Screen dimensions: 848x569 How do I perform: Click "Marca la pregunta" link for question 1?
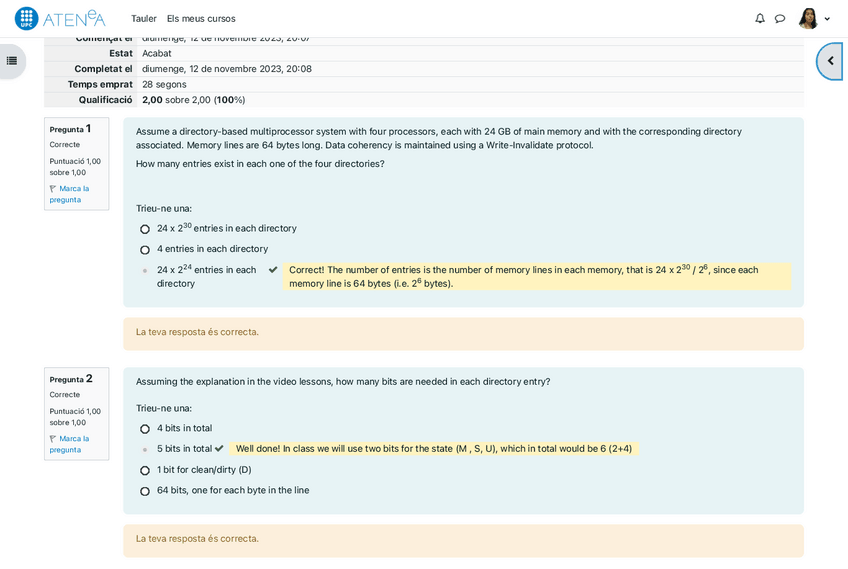[72, 194]
